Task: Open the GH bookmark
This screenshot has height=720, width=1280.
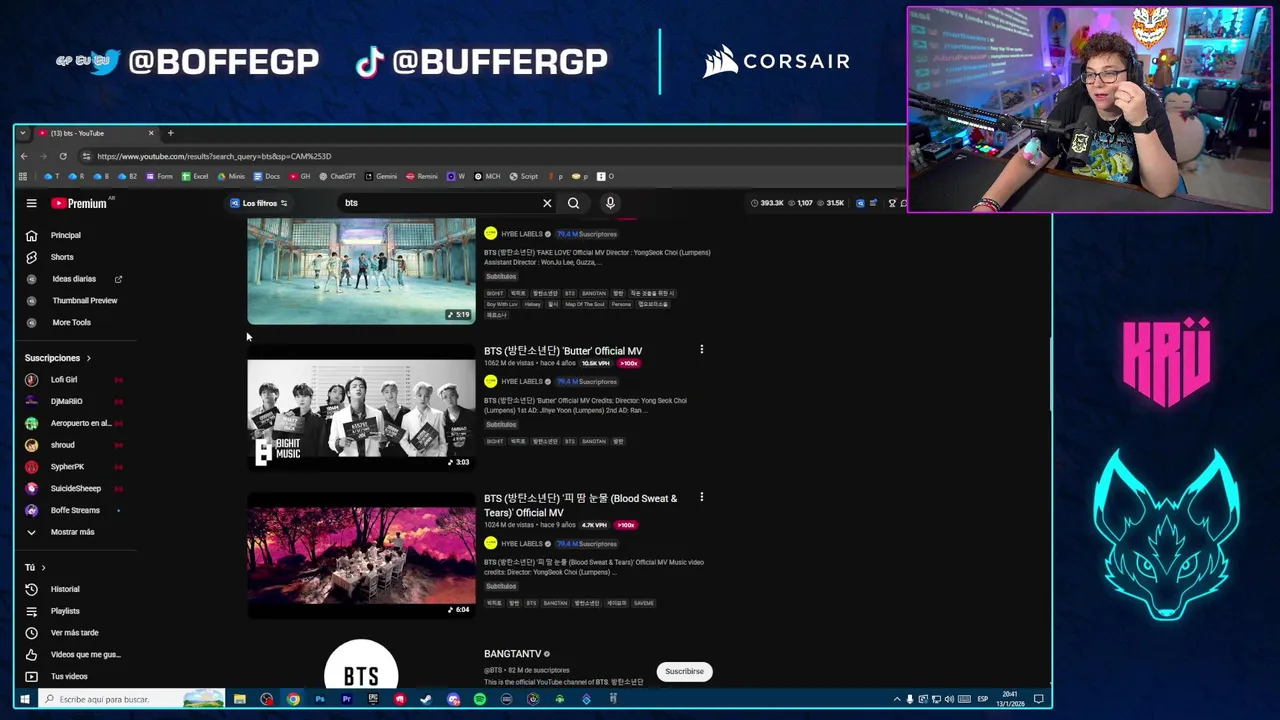Action: pos(300,176)
